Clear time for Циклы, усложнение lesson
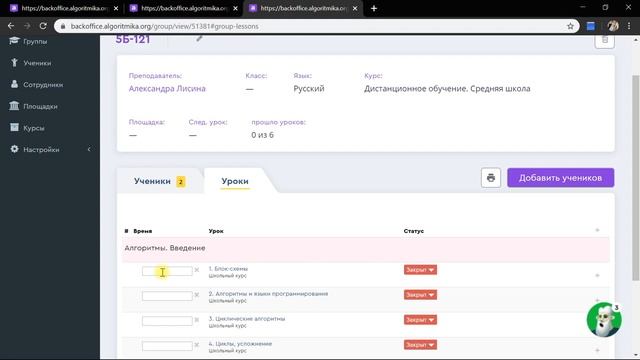Image resolution: width=640 pixels, height=360 pixels. pos(197,344)
